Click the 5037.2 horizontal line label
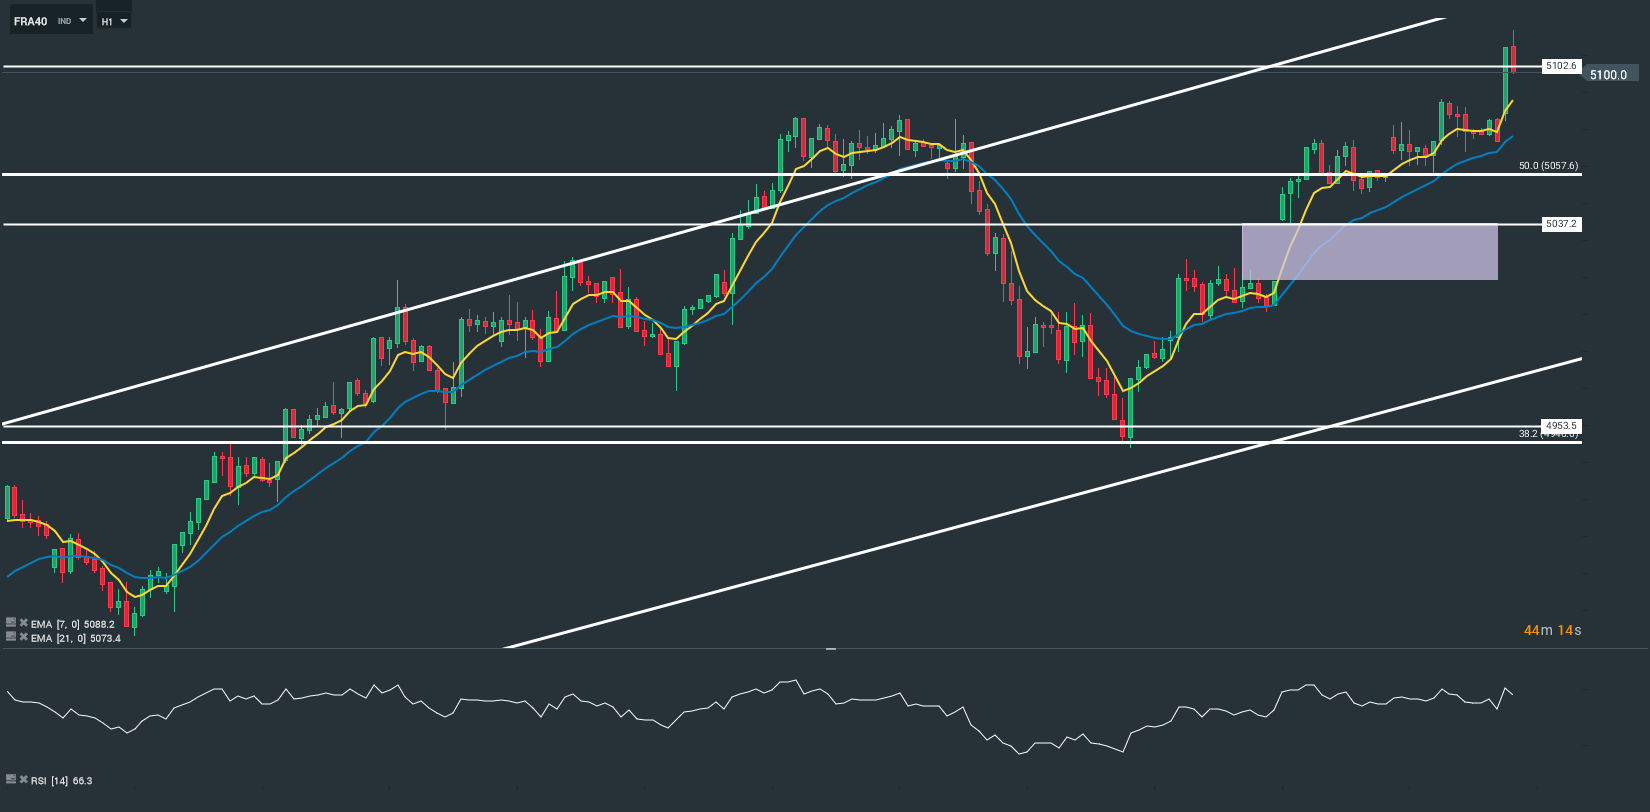Image resolution: width=1650 pixels, height=812 pixels. pyautogui.click(x=1561, y=224)
